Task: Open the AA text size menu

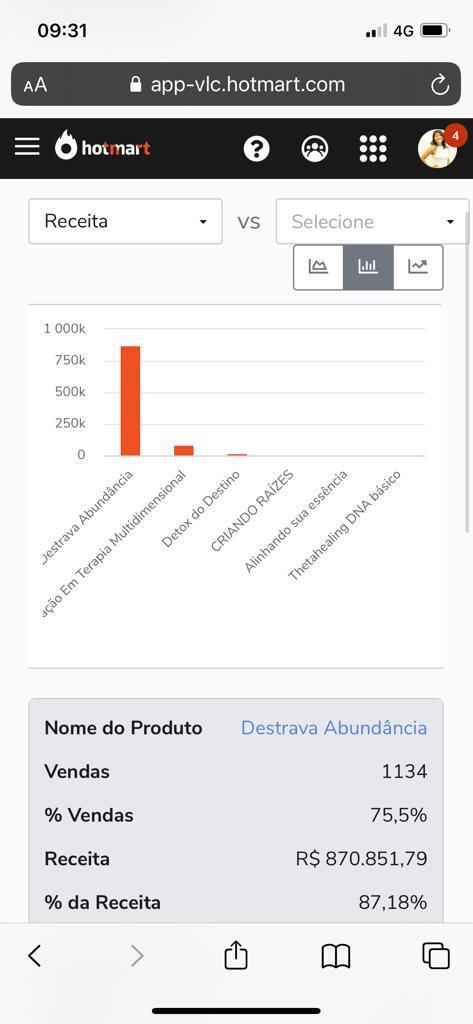Action: [x=35, y=86]
